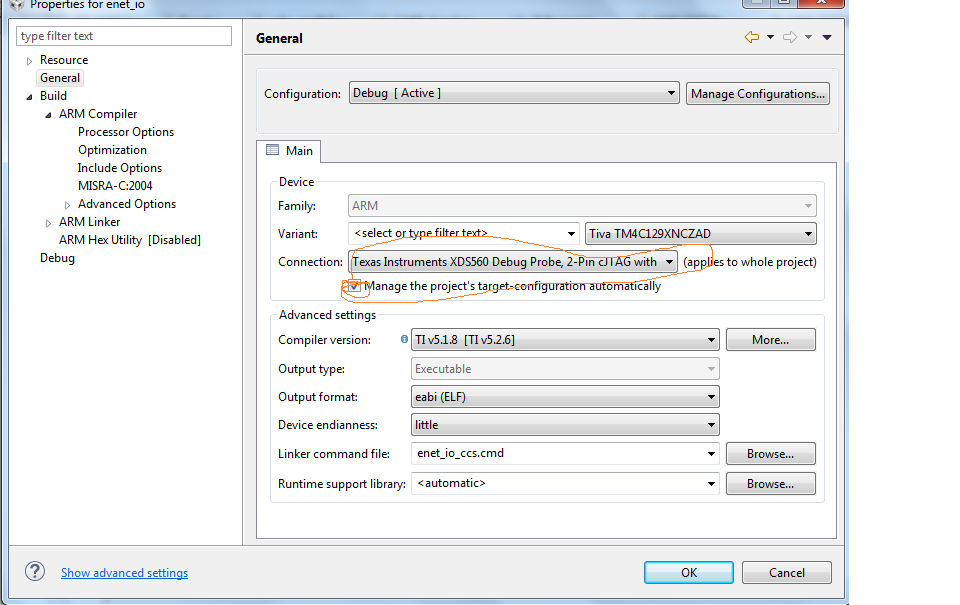
Task: Expand the ARM Linker tree node
Action: (x=48, y=223)
